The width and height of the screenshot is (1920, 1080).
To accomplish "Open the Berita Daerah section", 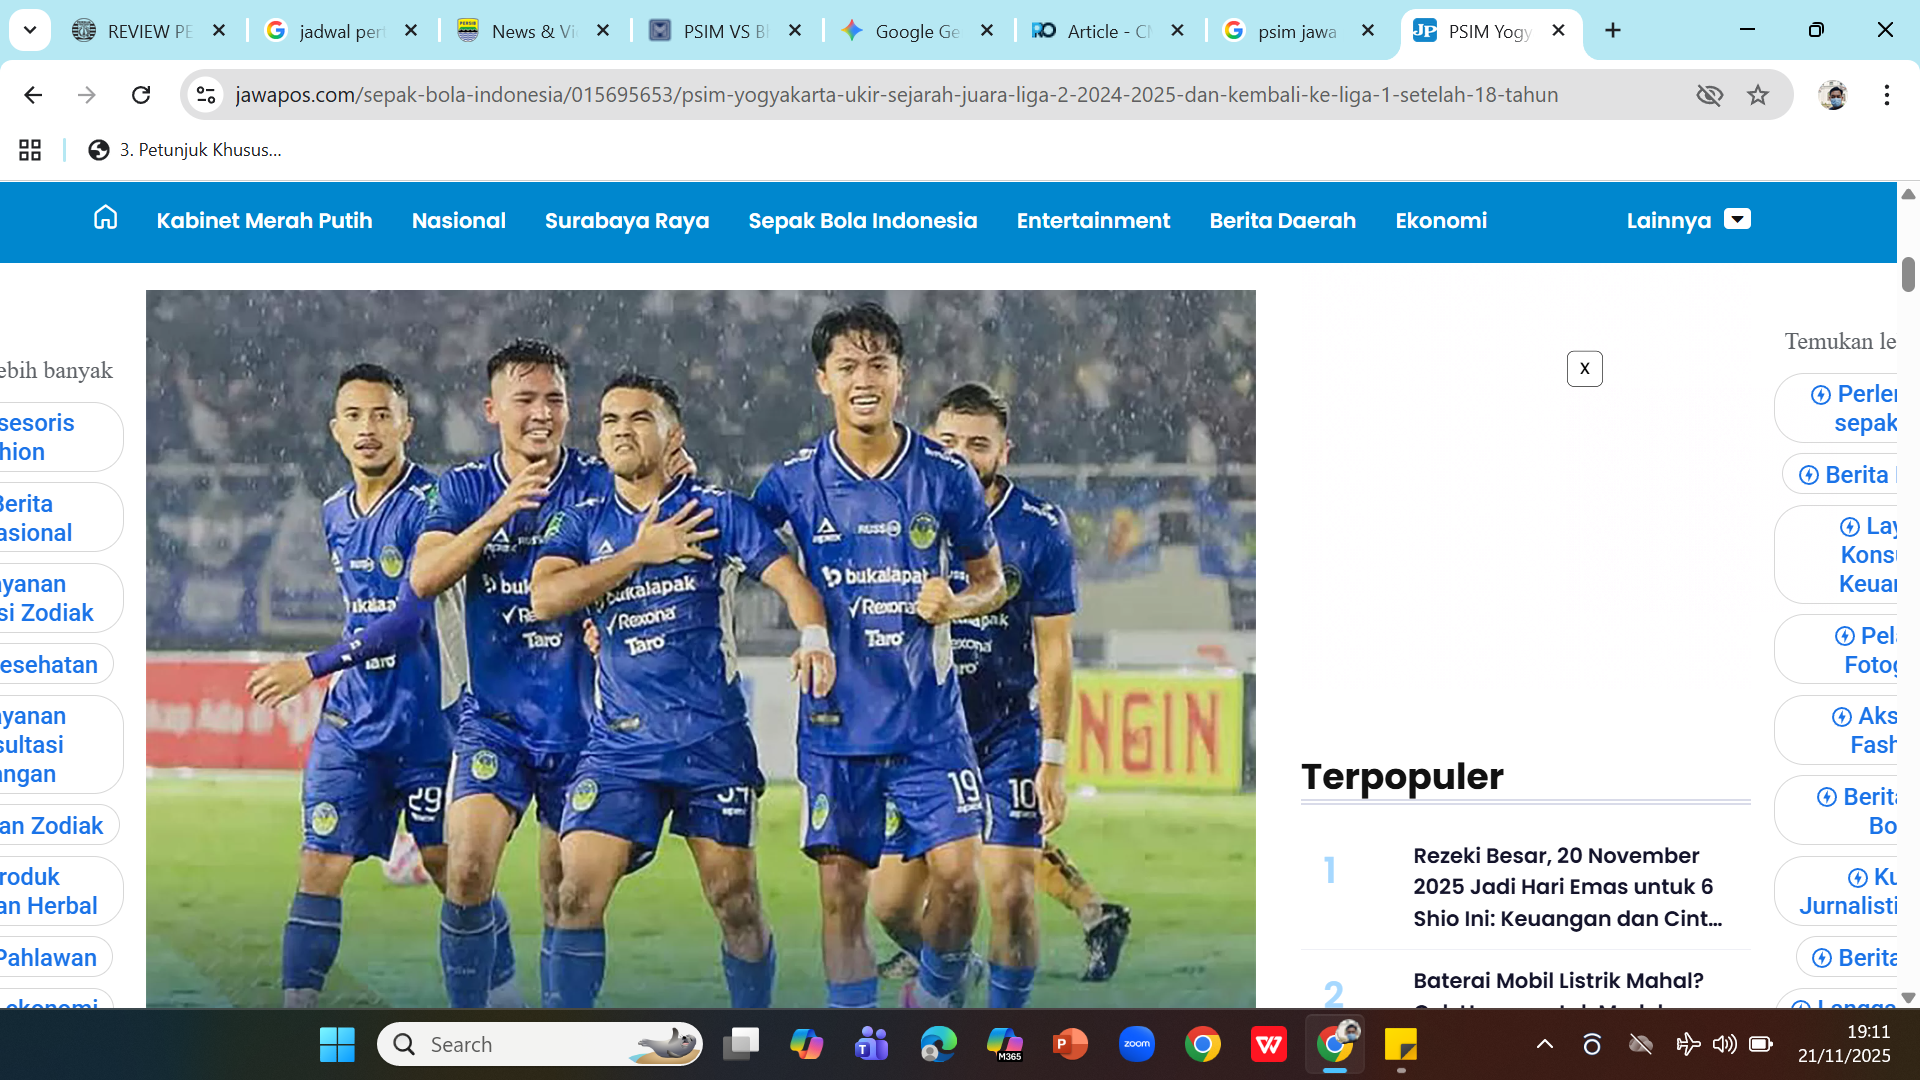I will [1283, 220].
